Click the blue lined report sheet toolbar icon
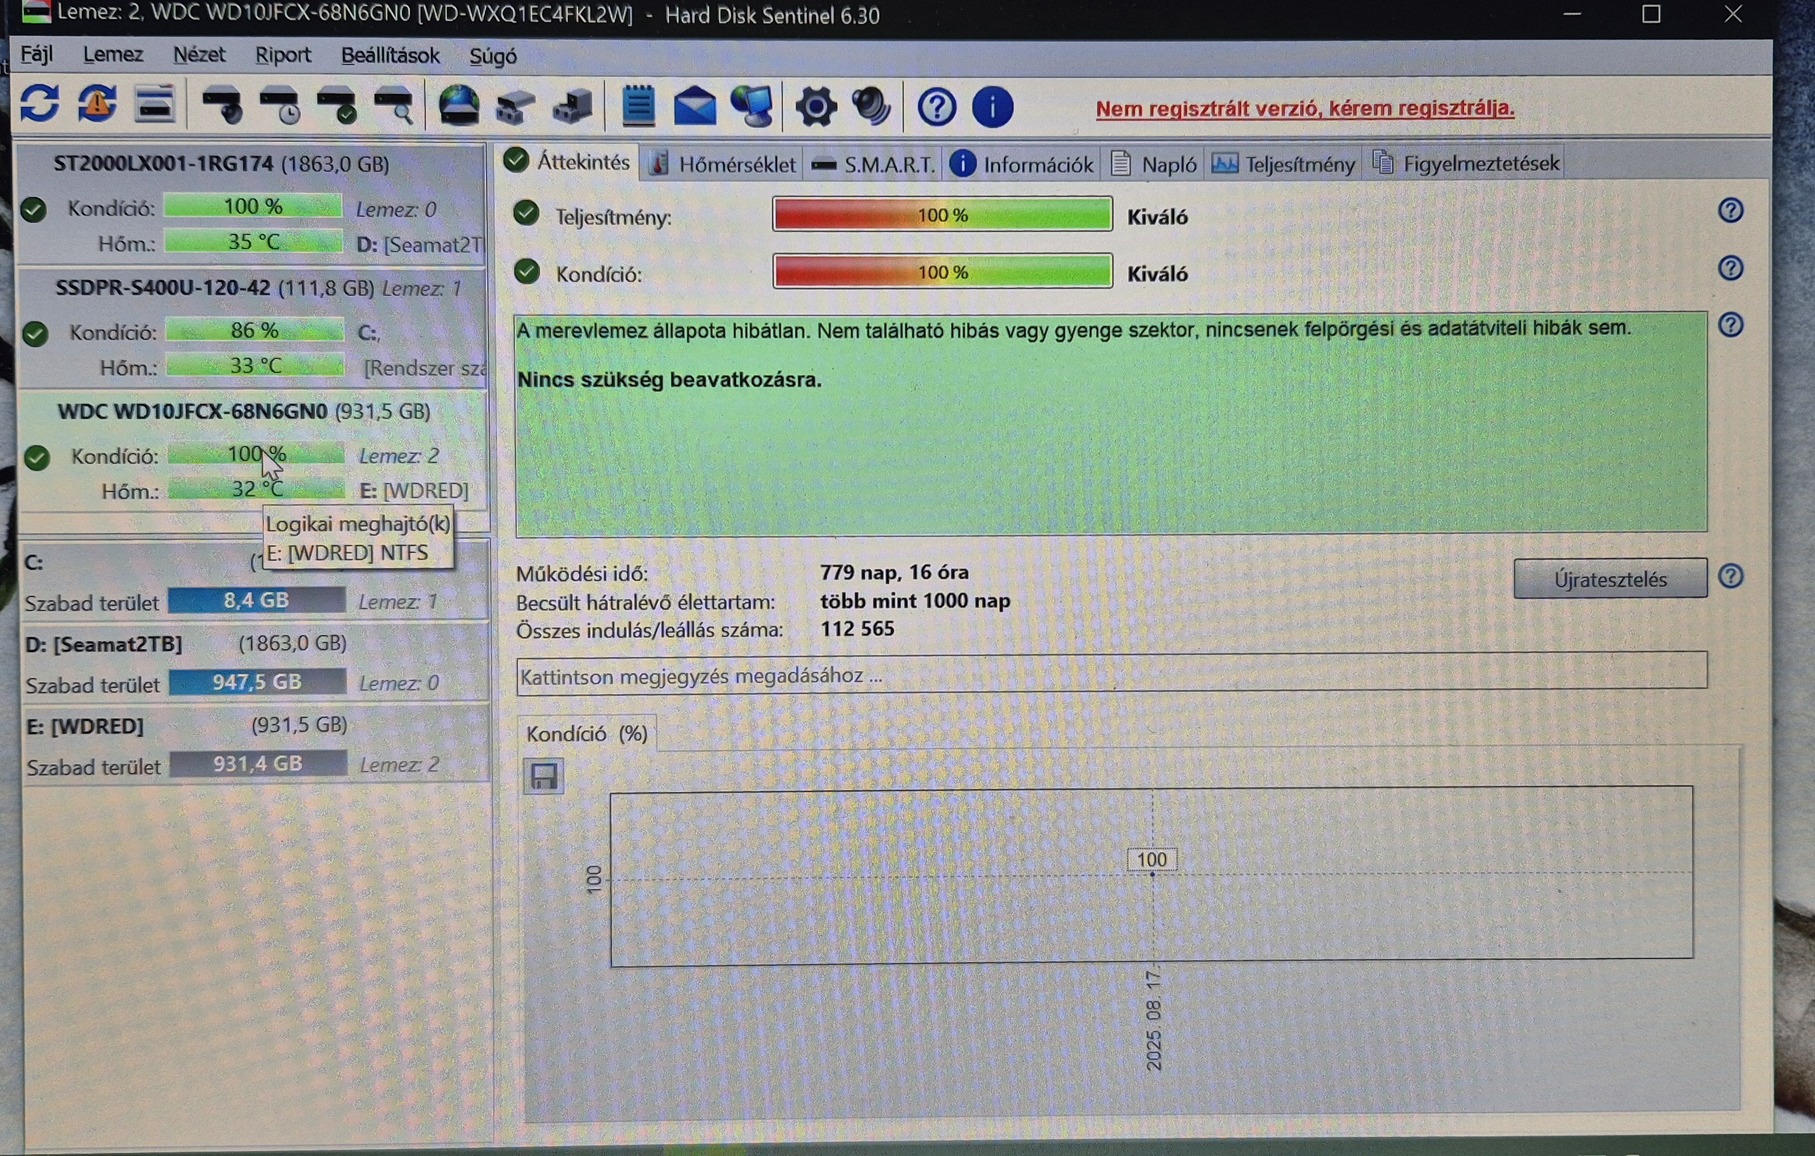 pyautogui.click(x=638, y=105)
